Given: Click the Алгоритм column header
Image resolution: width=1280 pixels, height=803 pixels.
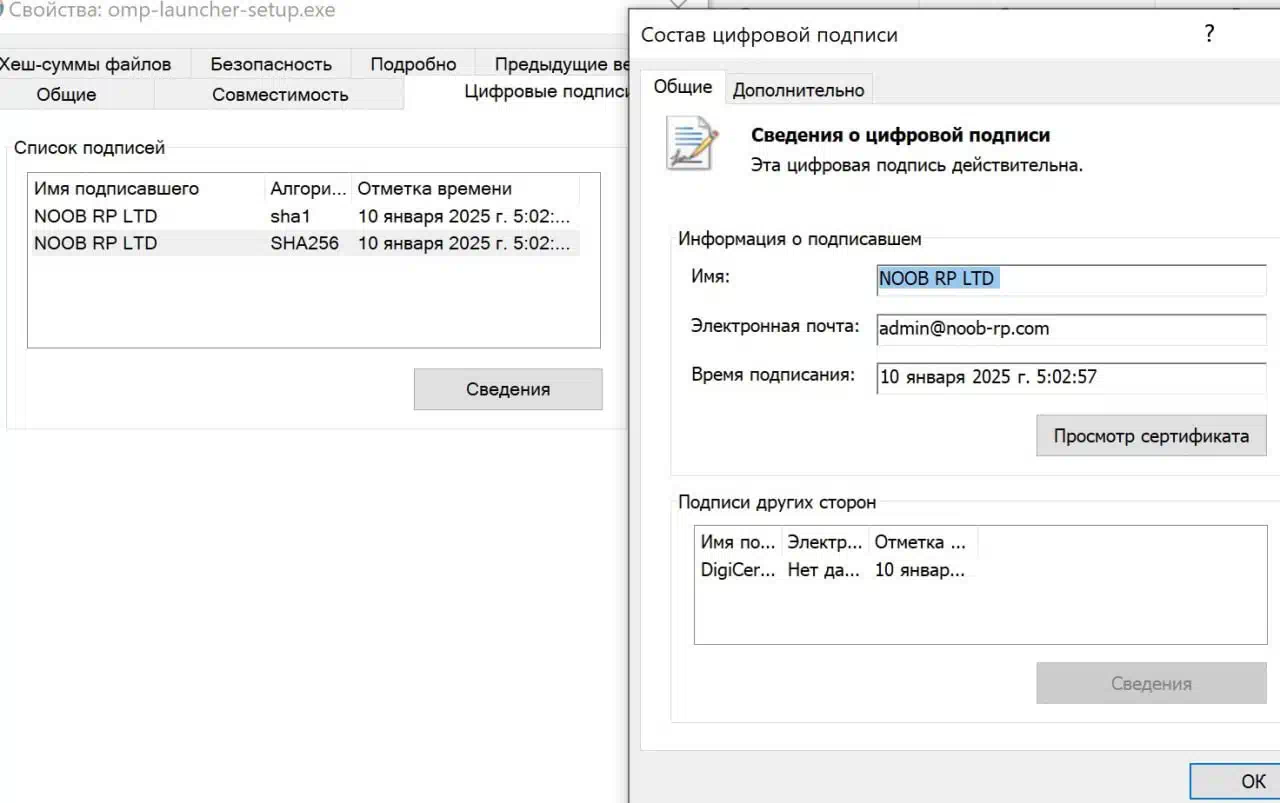Looking at the screenshot, I should [310, 188].
